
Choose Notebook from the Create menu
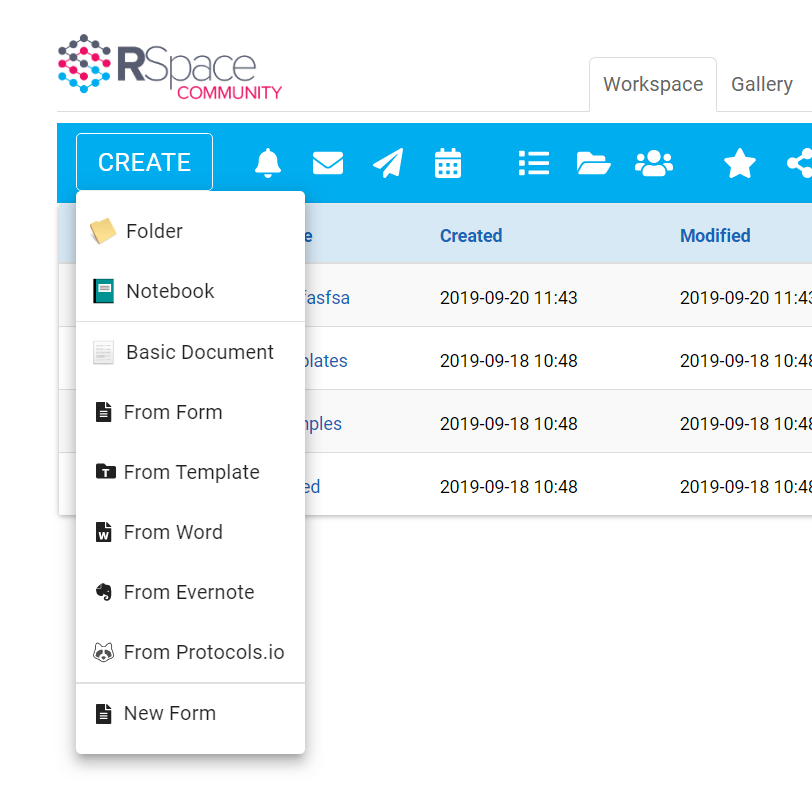coord(191,291)
